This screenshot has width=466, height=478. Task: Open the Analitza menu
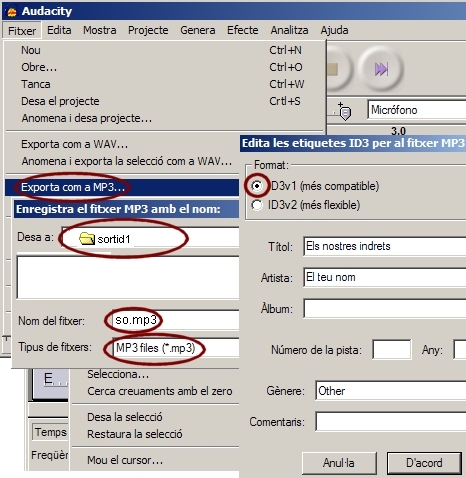click(289, 30)
